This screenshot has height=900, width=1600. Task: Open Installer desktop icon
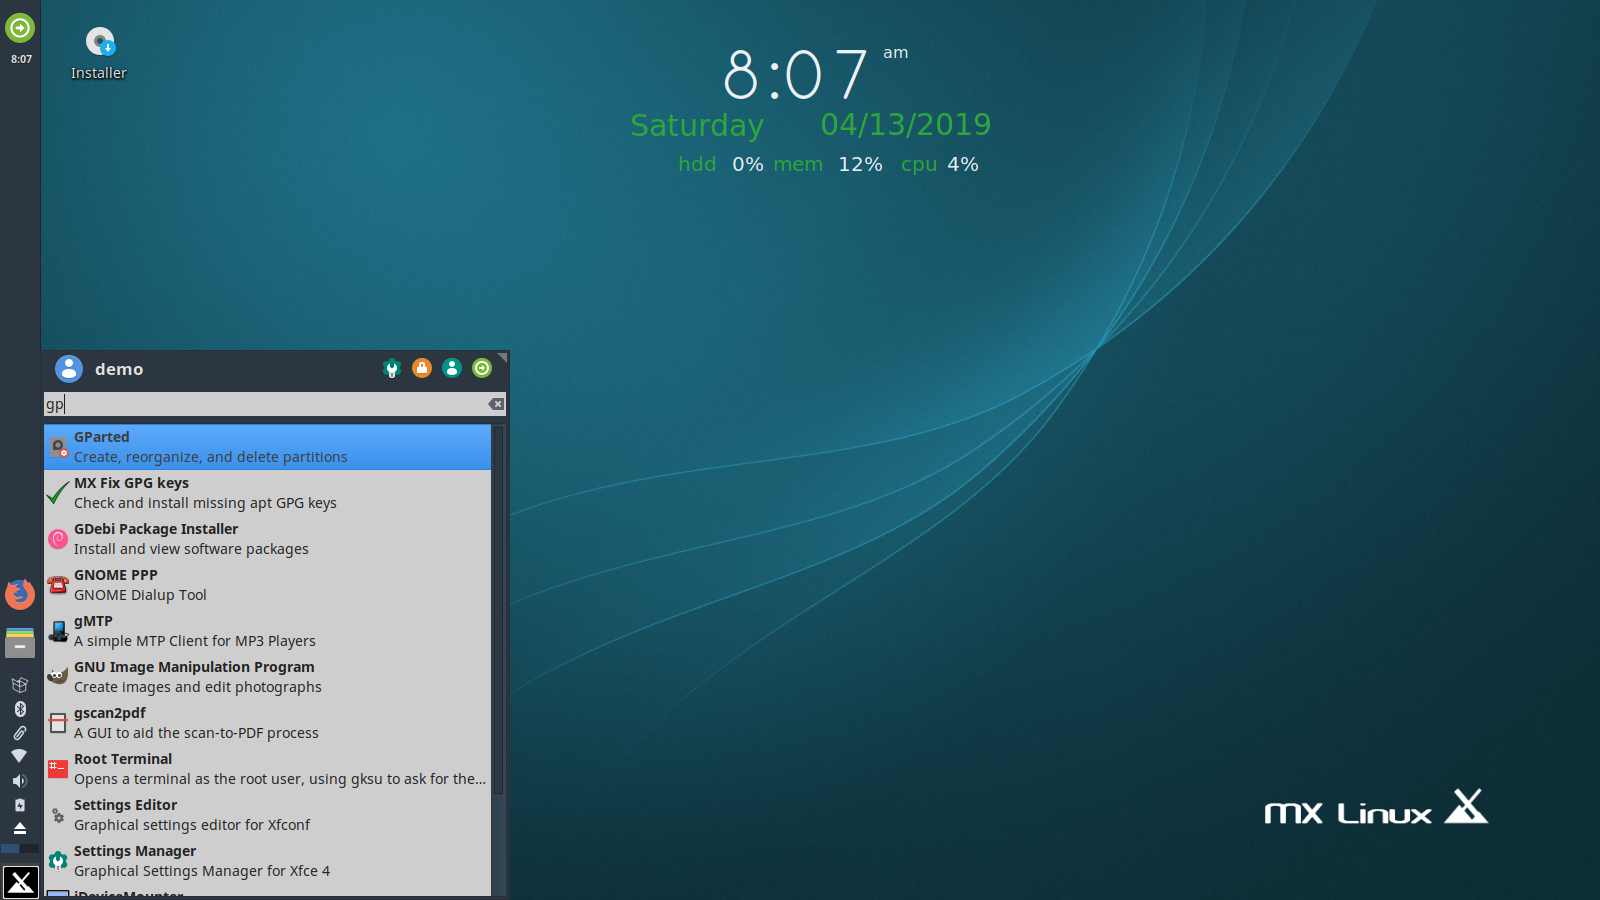pos(99,54)
